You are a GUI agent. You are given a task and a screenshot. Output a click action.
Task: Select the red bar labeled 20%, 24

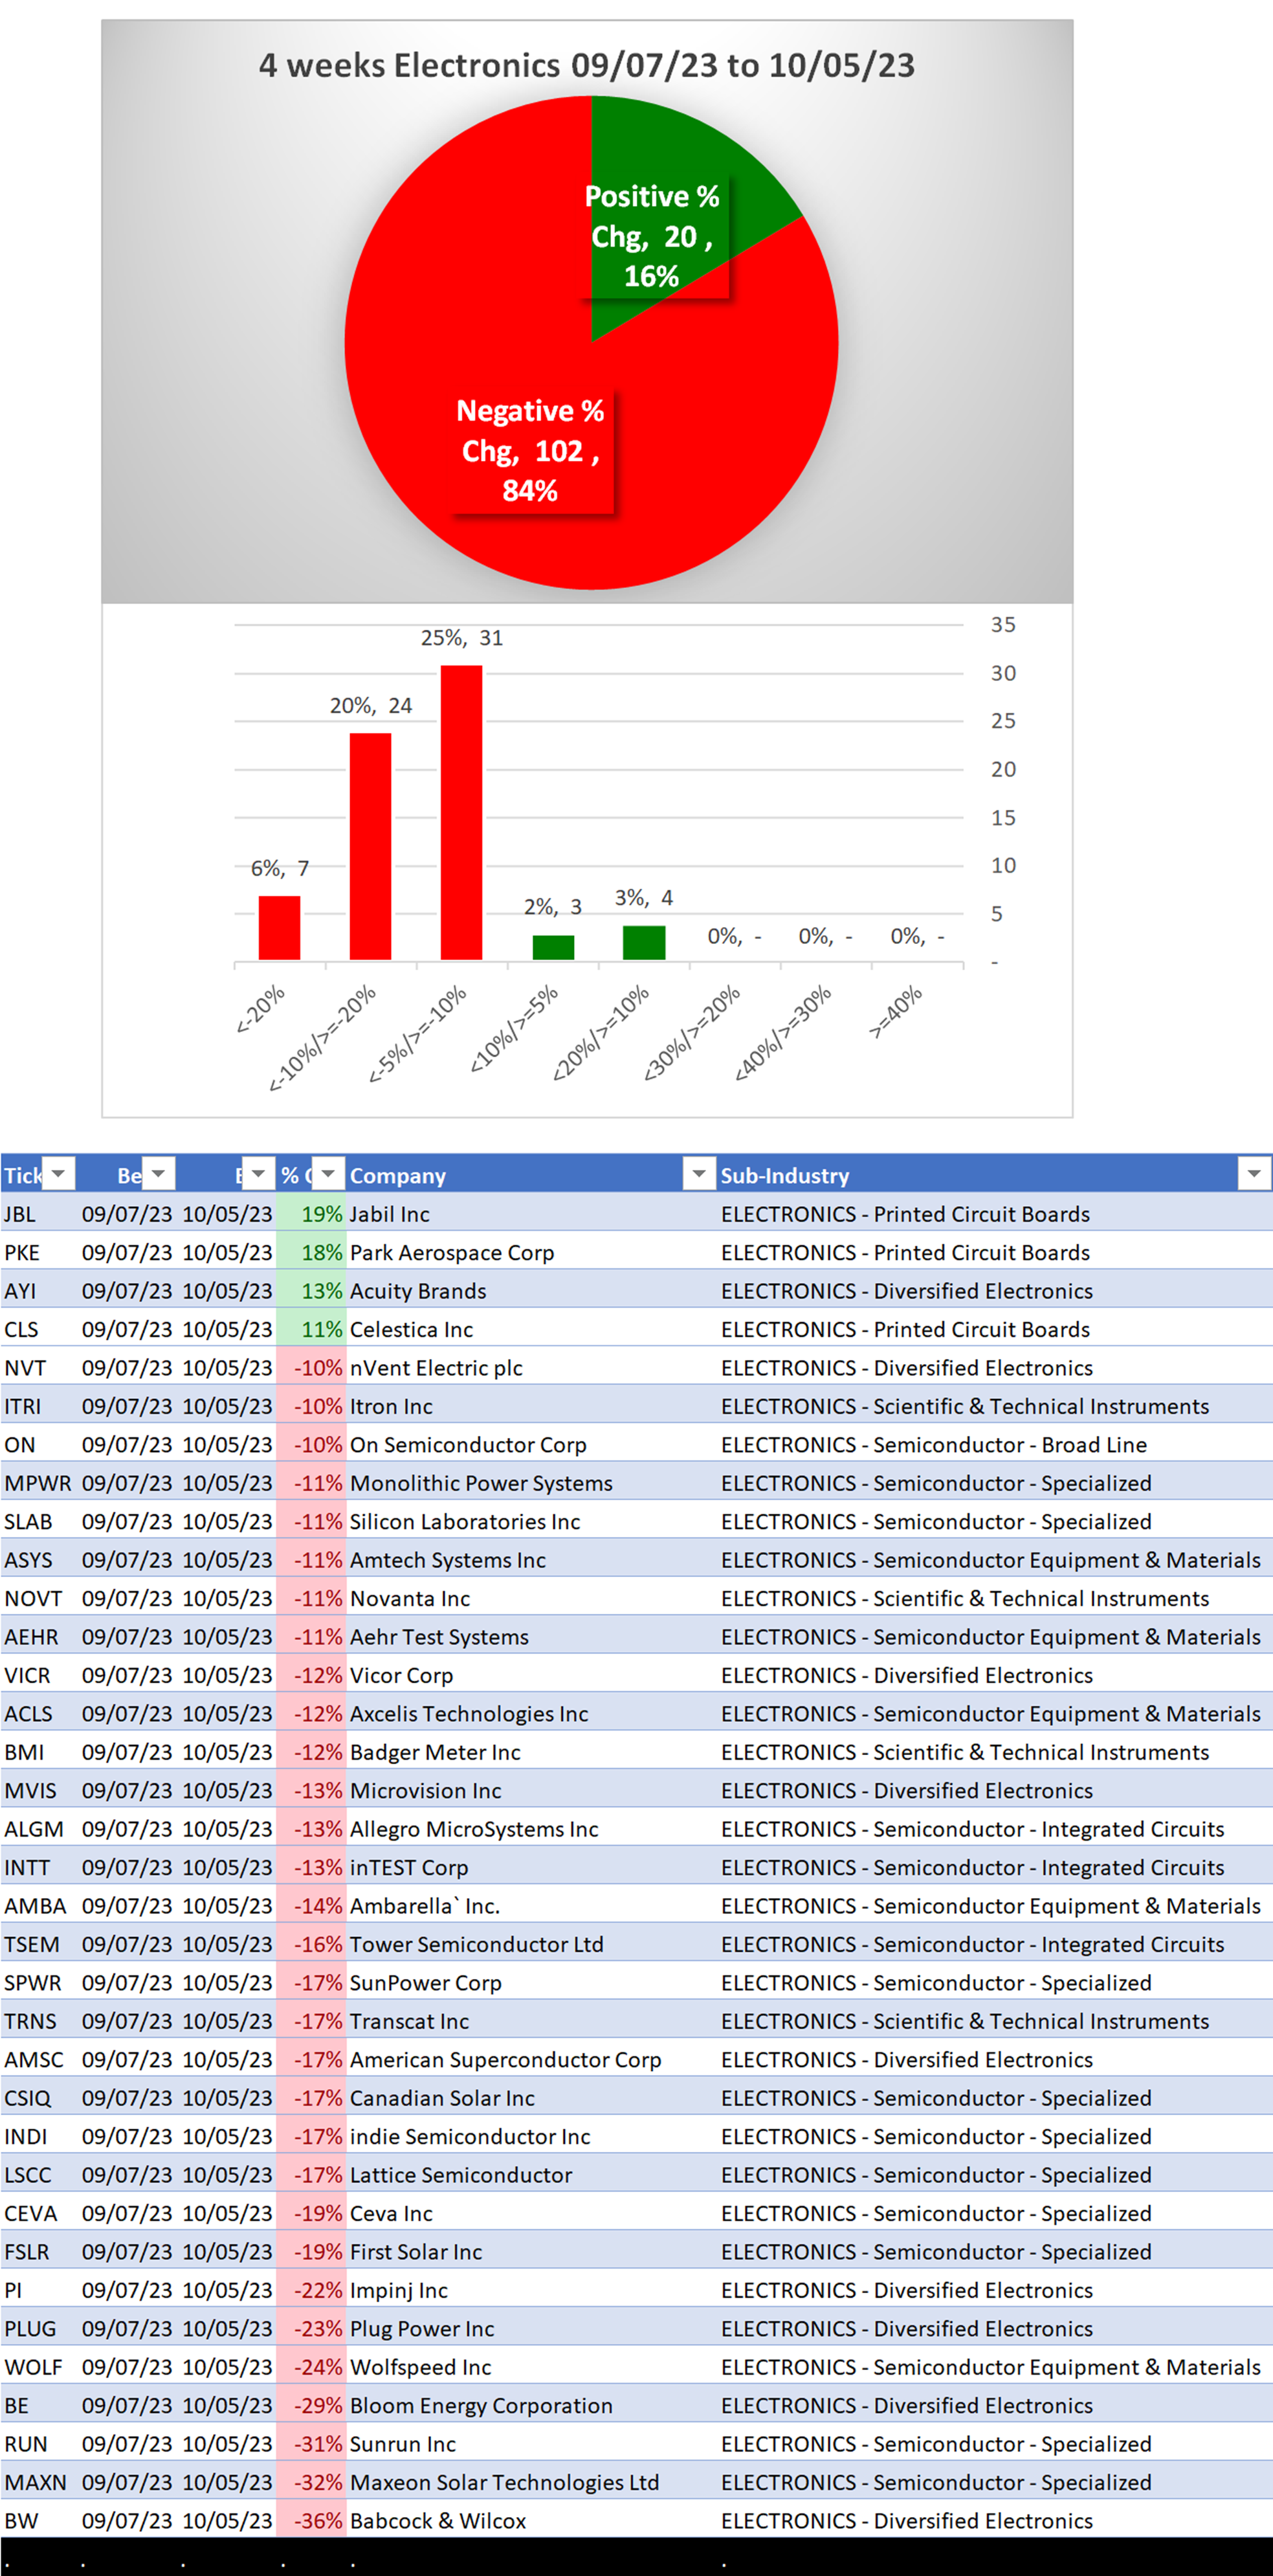coord(370,846)
